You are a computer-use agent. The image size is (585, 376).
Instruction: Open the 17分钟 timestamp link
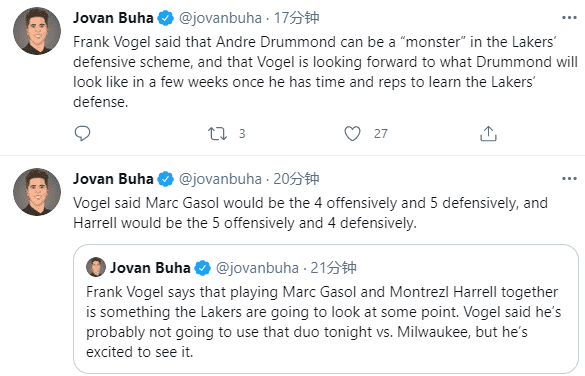click(x=297, y=18)
